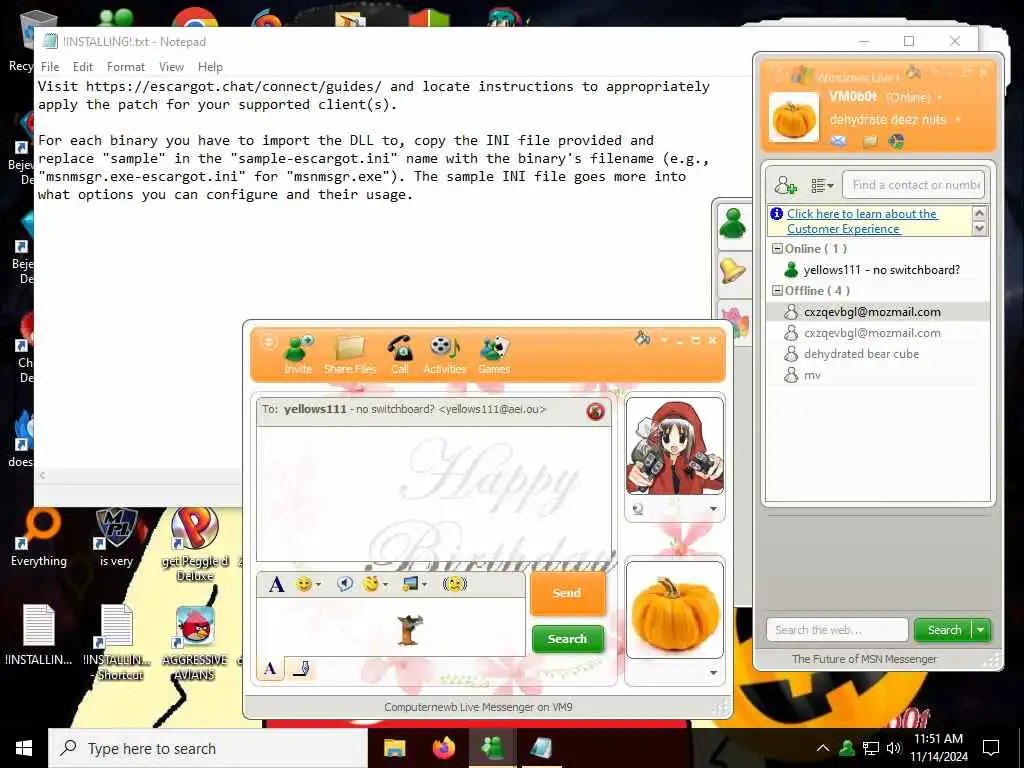1024x768 pixels.
Task: Open dropdown under own pumpkin picture
Action: (x=713, y=673)
